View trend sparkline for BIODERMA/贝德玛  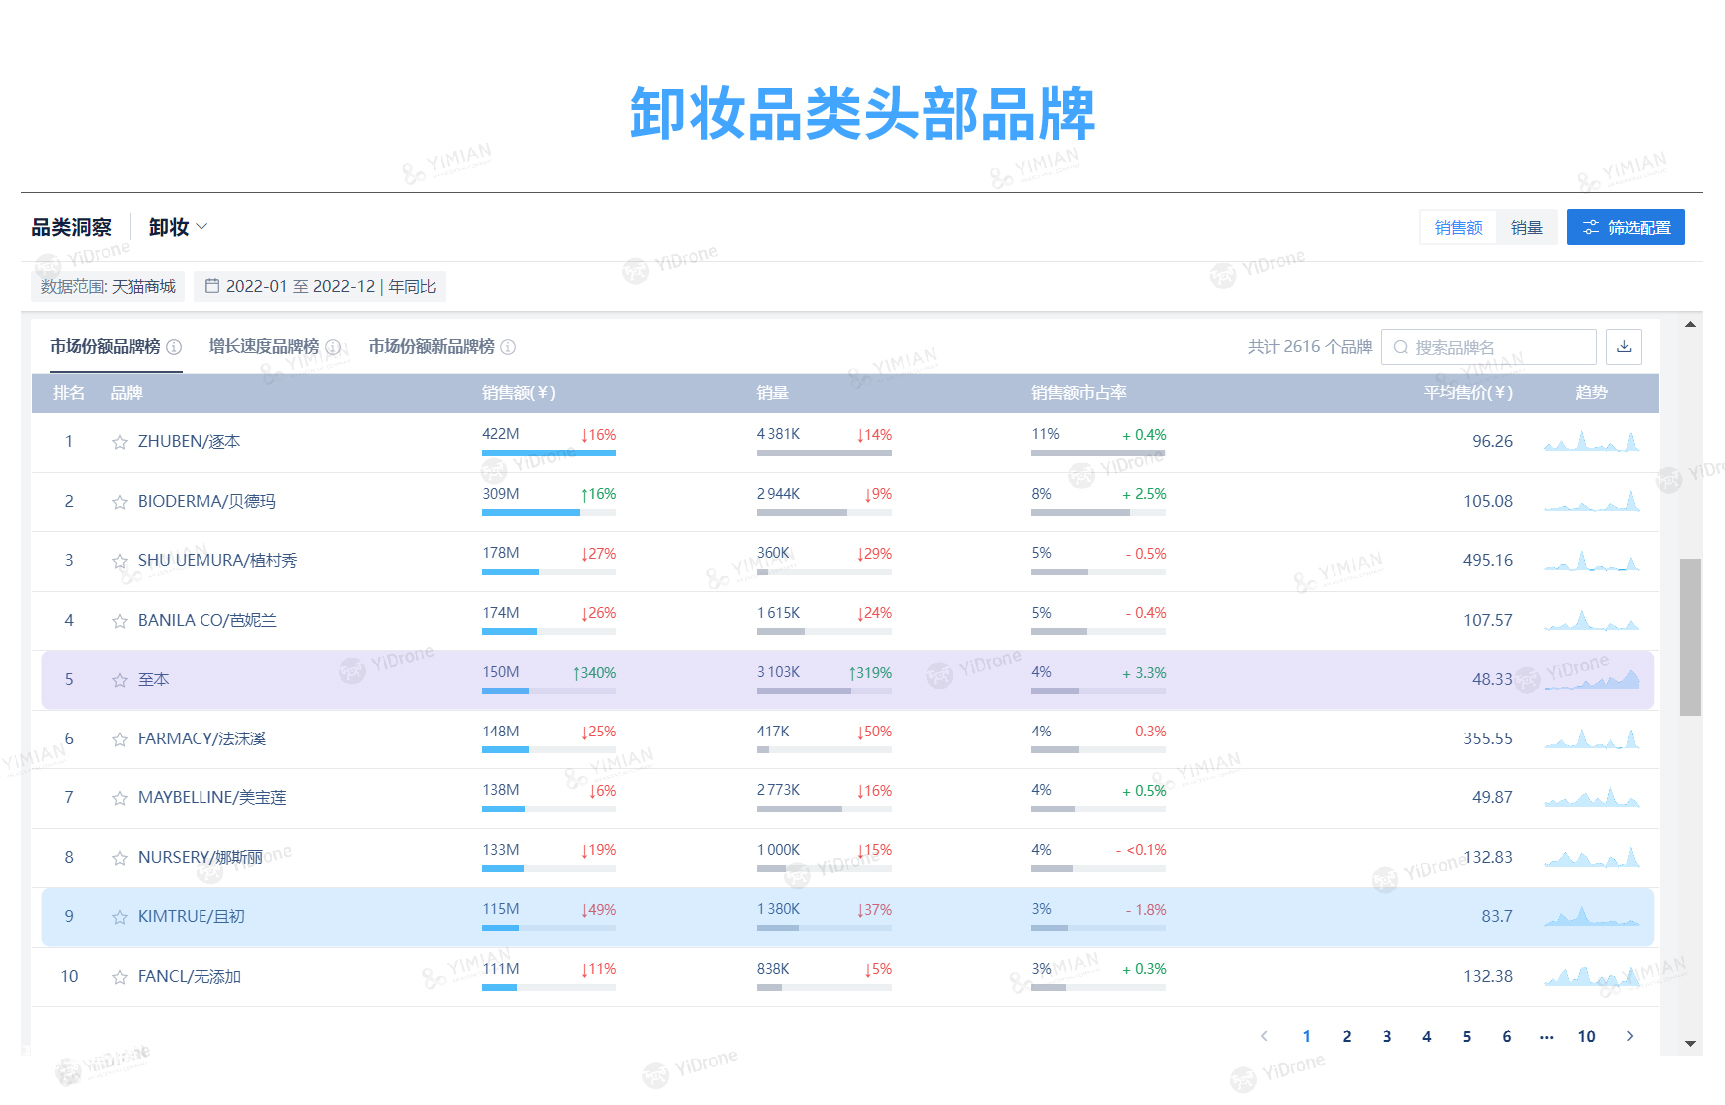click(x=1592, y=501)
